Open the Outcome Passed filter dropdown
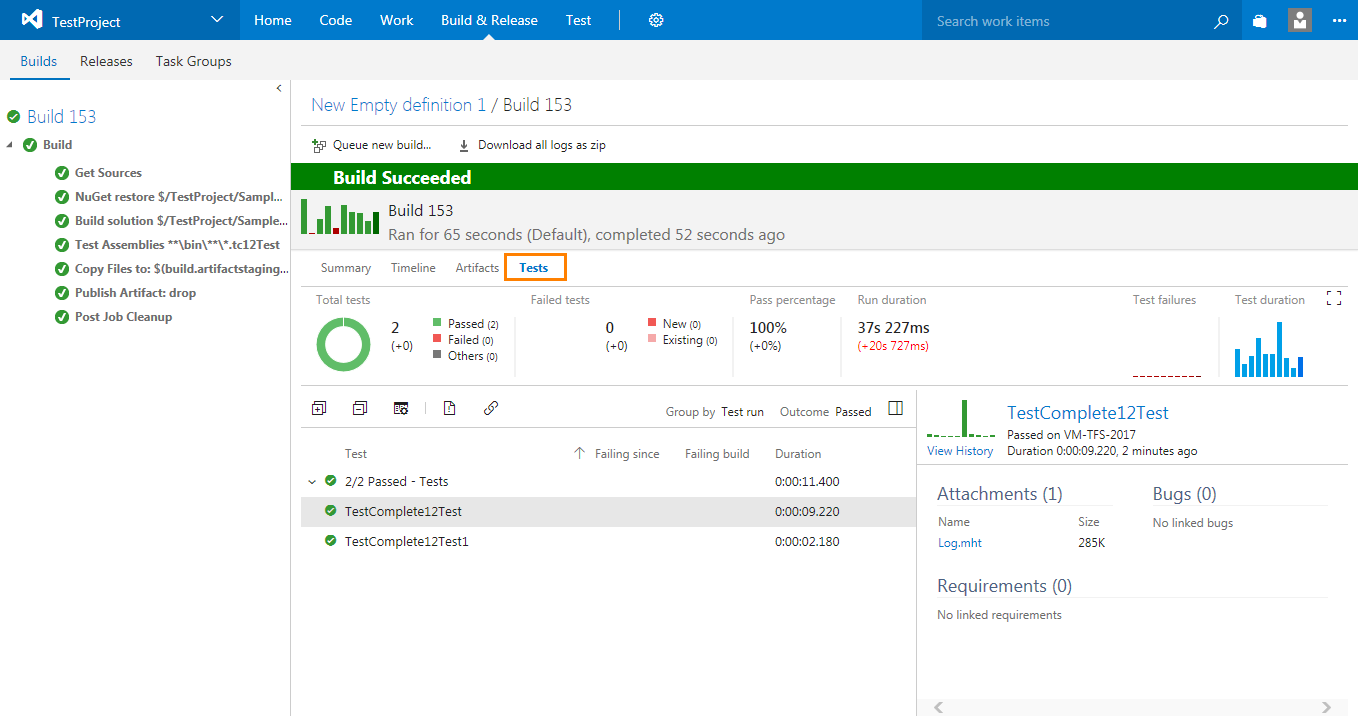 click(853, 412)
